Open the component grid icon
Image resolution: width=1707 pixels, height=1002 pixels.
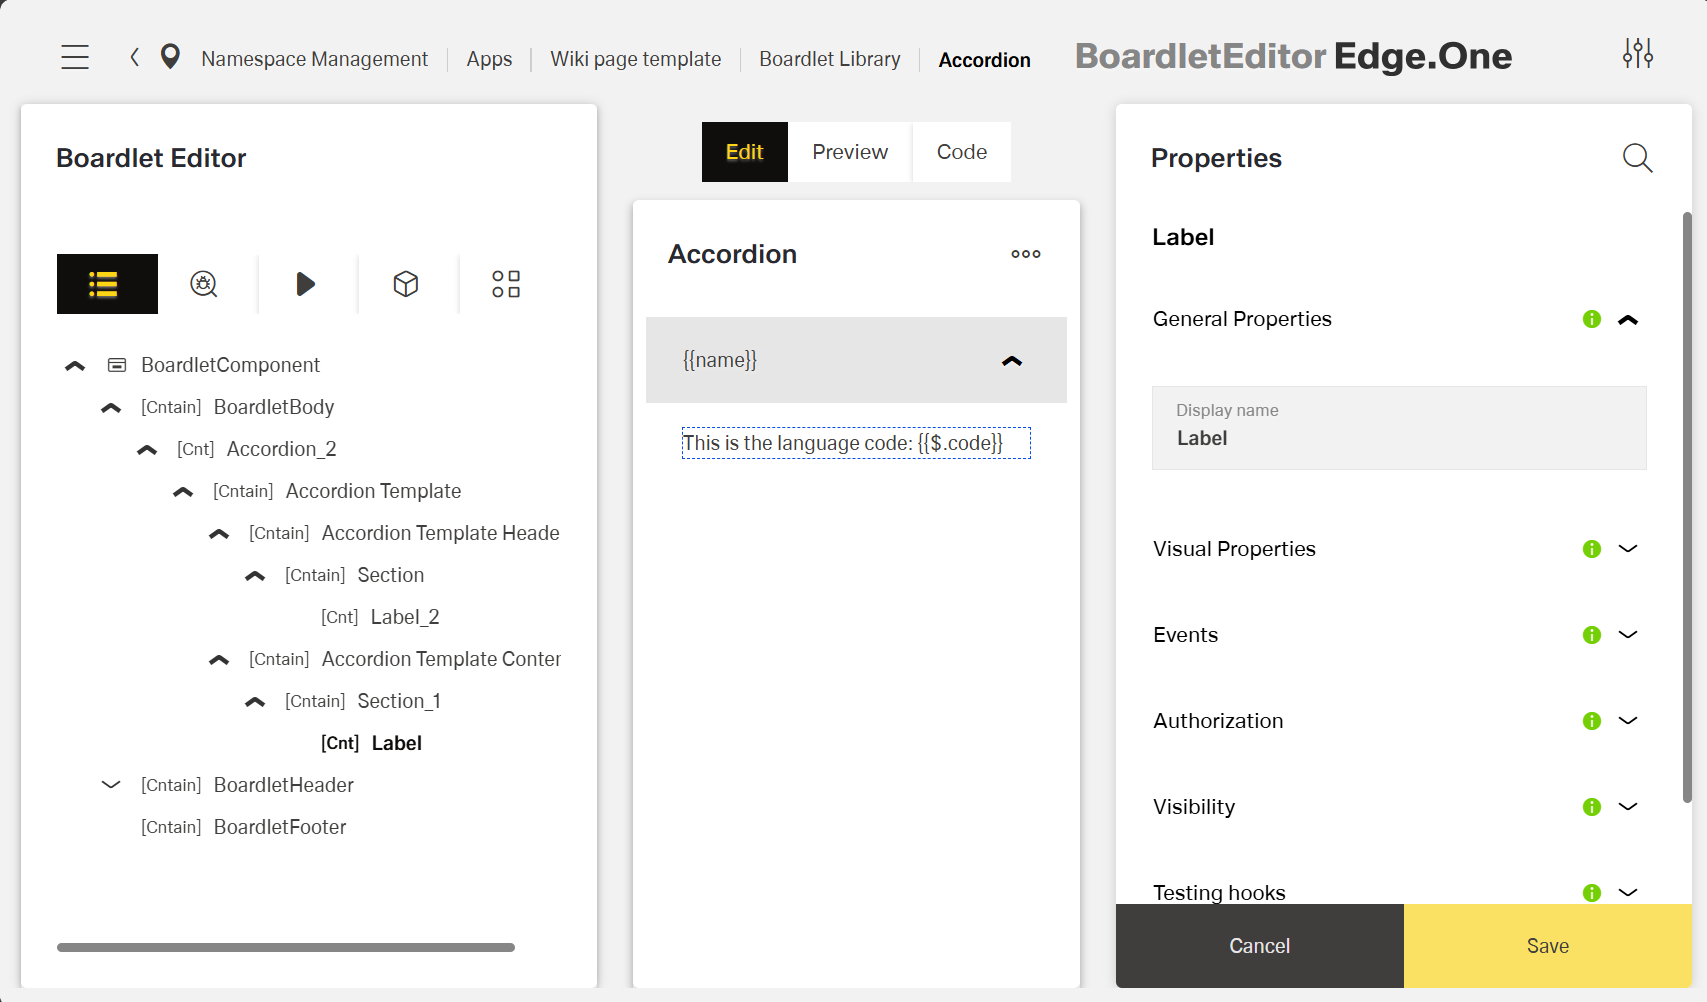point(506,284)
